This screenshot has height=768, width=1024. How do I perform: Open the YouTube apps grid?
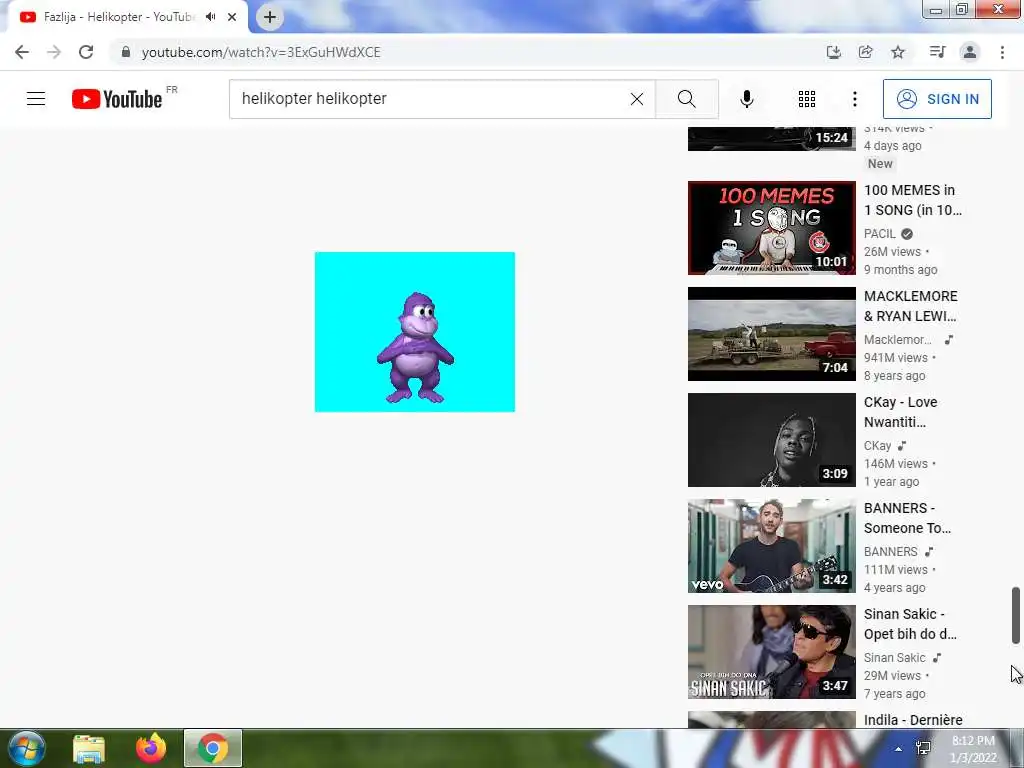[807, 99]
